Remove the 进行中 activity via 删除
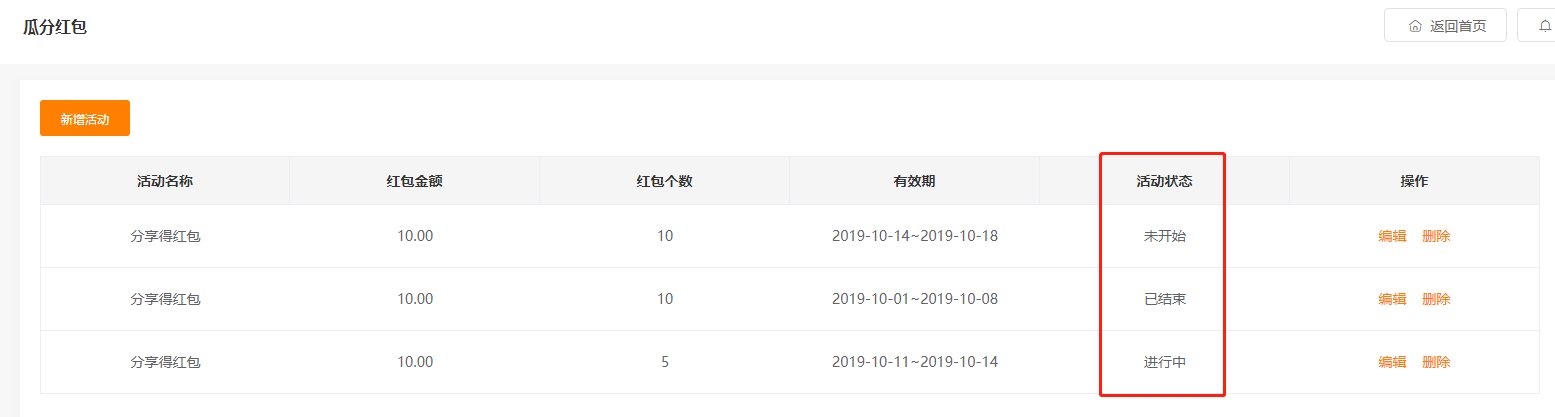Screen dimensions: 1555x417 tap(1436, 362)
